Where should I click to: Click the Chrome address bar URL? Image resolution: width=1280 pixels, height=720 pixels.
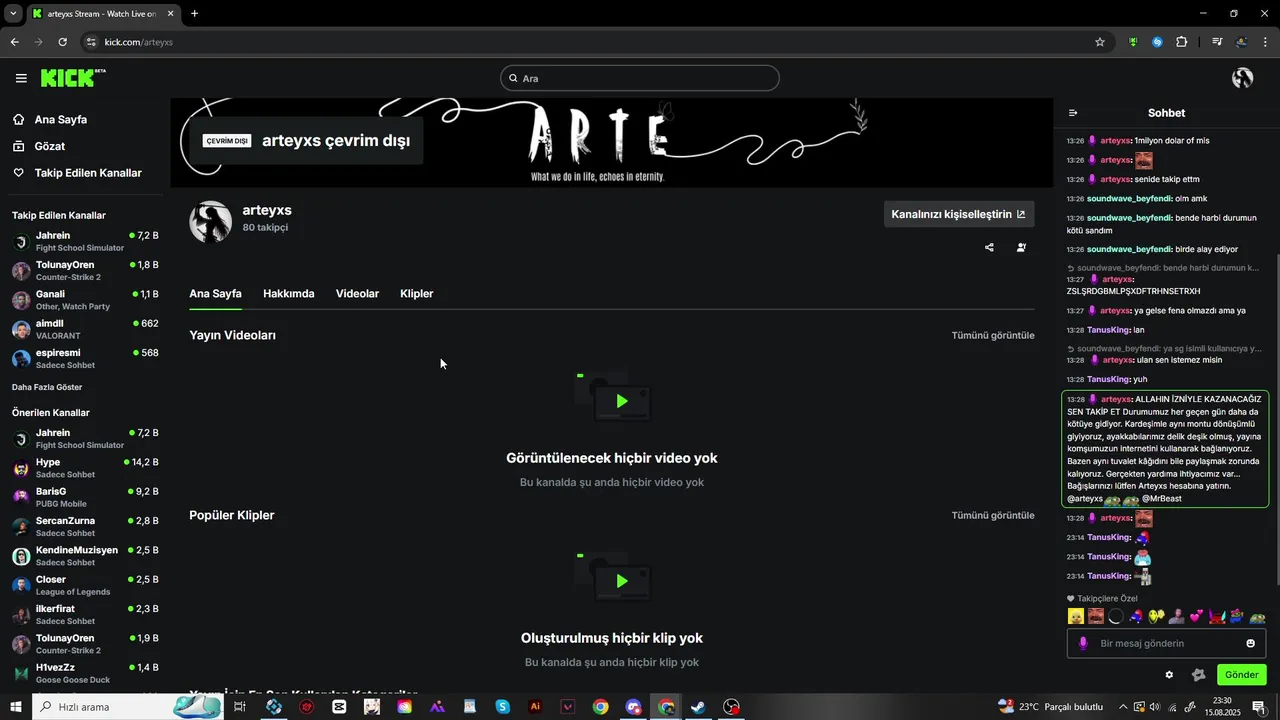coord(139,42)
